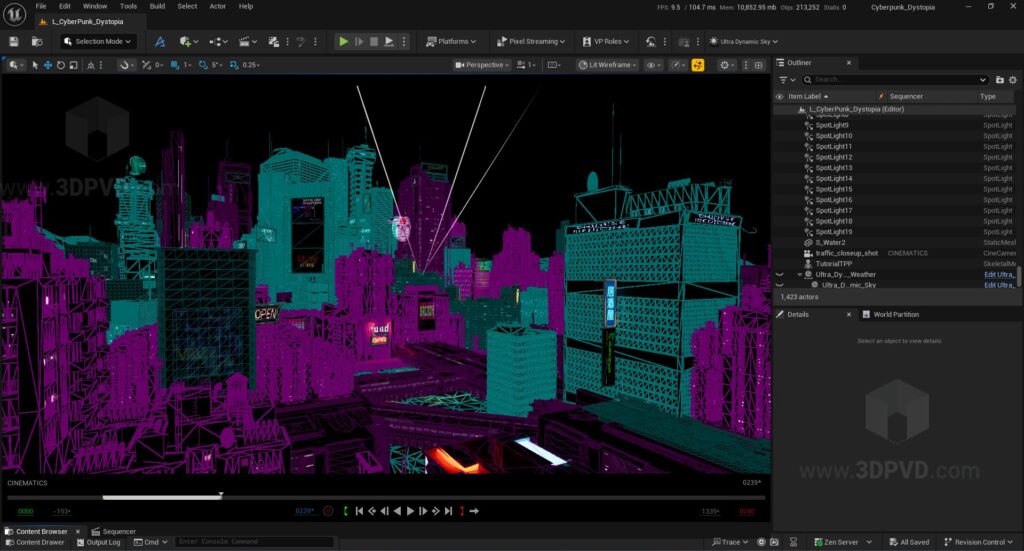Toggle the record button in cinematic transport
The image size is (1024, 551).
coord(328,511)
